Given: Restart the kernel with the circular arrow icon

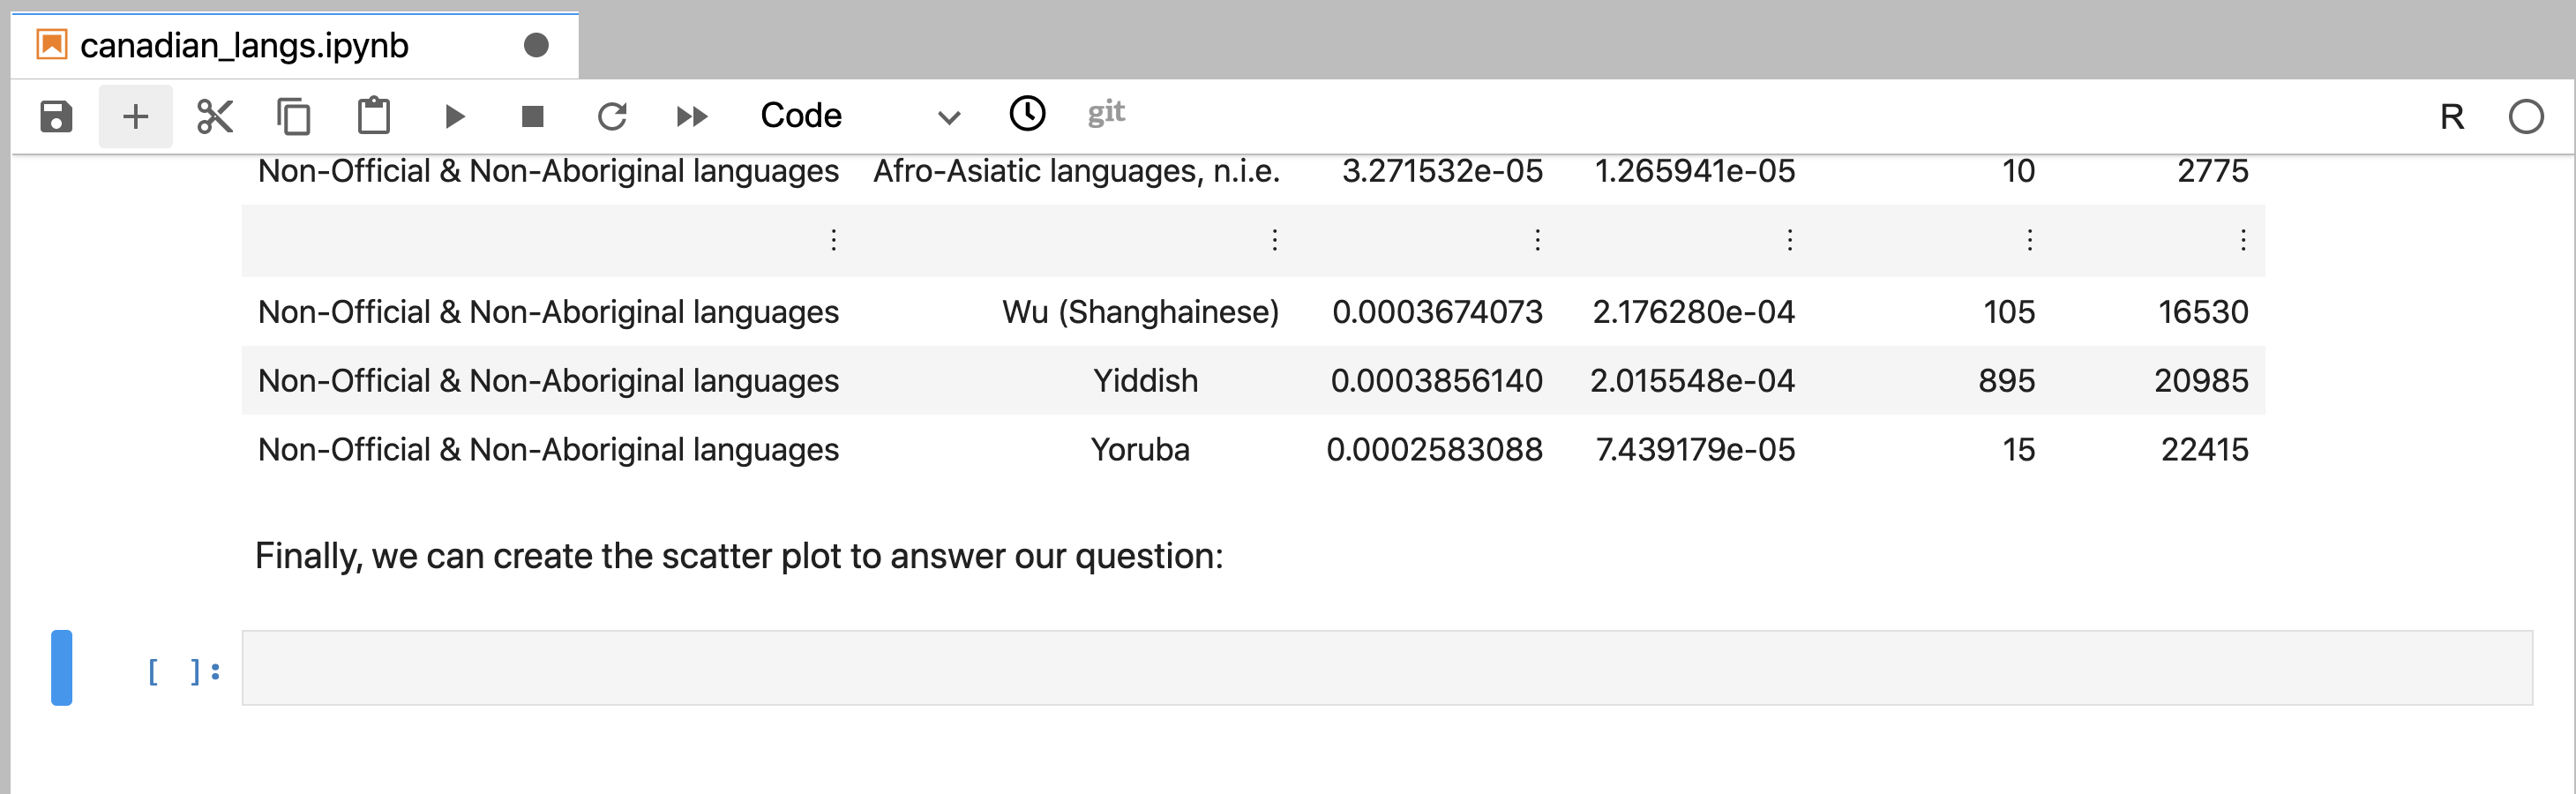Looking at the screenshot, I should point(612,117).
